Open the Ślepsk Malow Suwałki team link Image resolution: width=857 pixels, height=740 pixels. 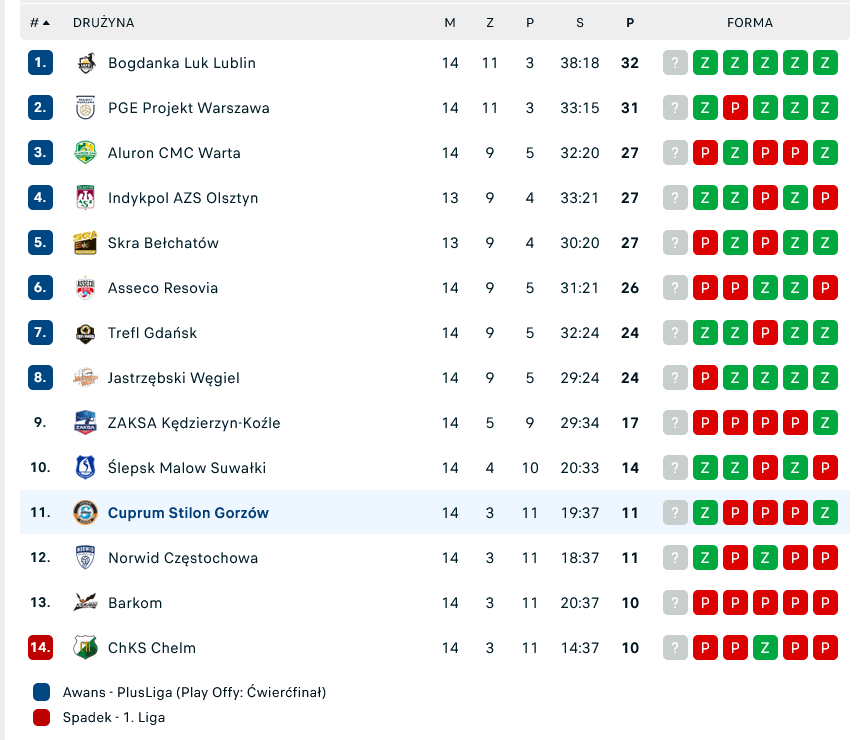click(x=186, y=468)
